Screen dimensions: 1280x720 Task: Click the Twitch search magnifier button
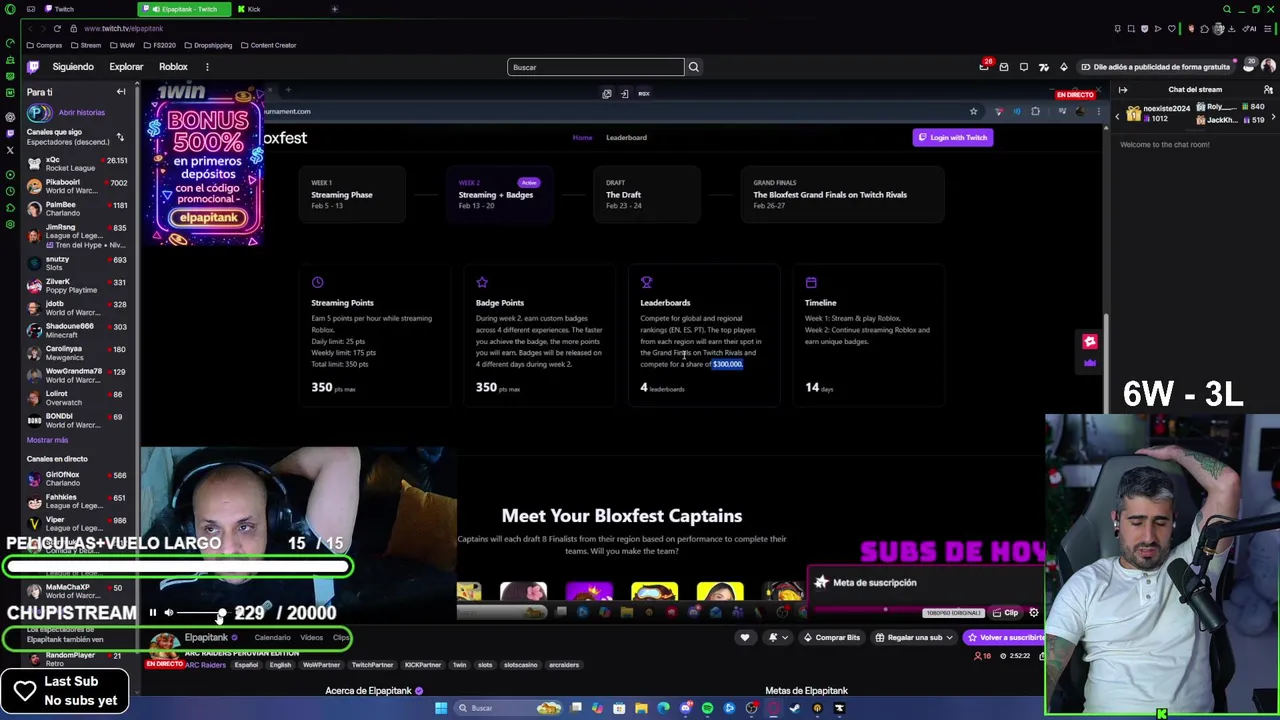click(693, 67)
